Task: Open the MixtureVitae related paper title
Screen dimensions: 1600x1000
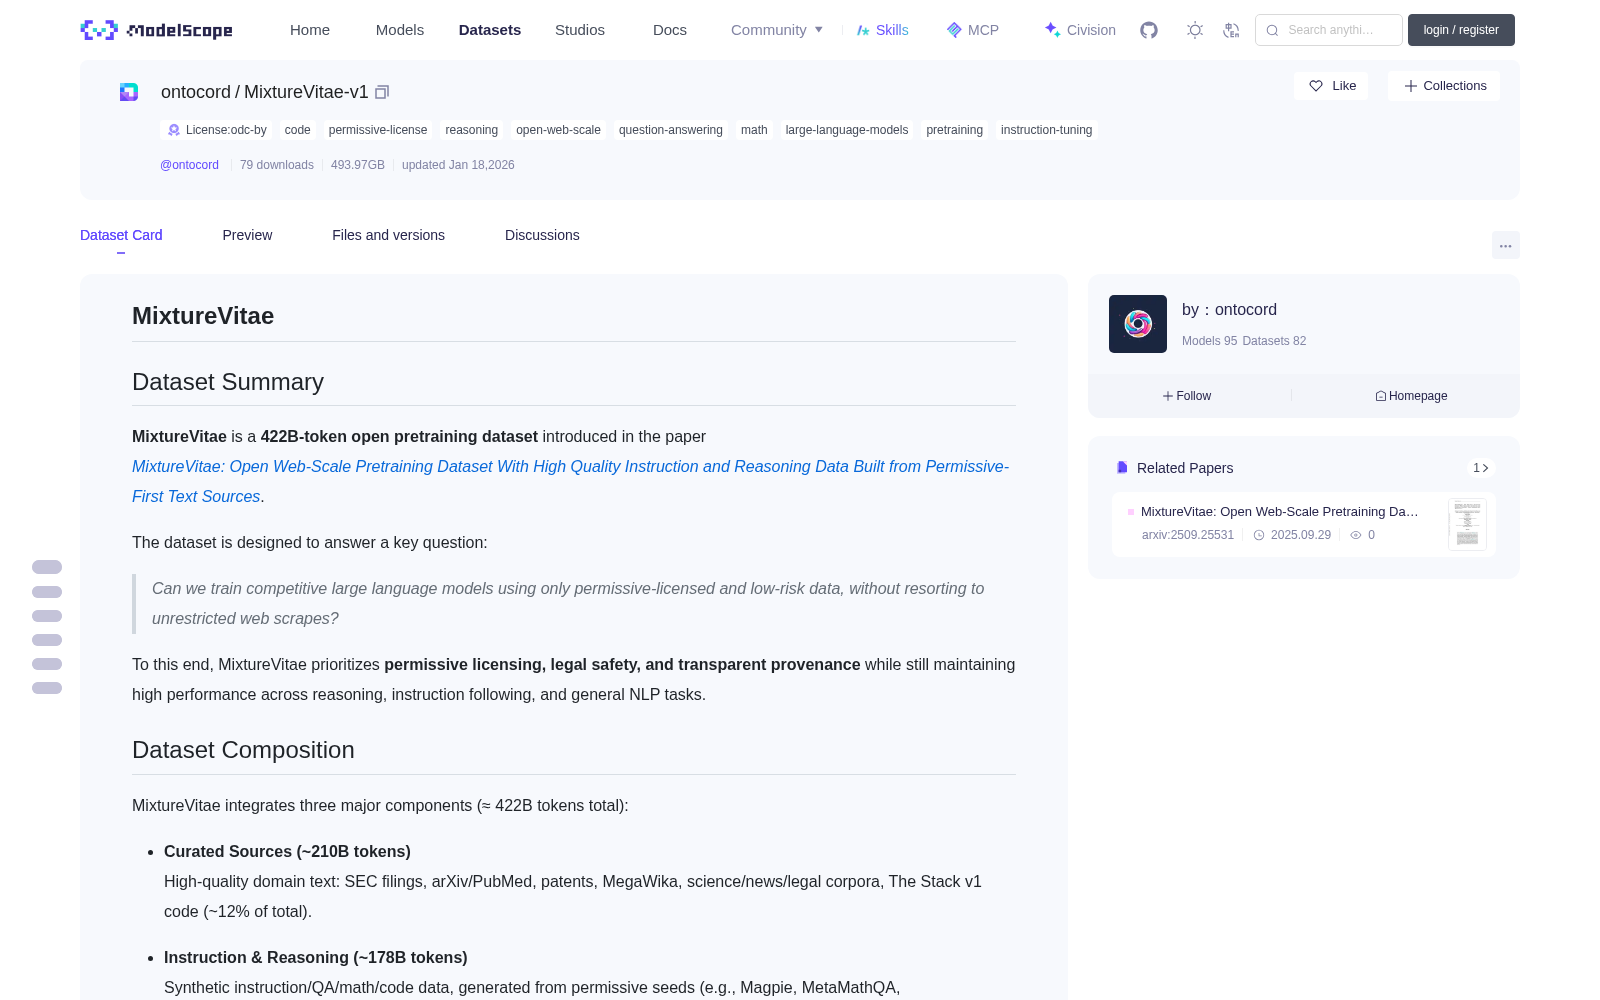Action: [x=1280, y=511]
